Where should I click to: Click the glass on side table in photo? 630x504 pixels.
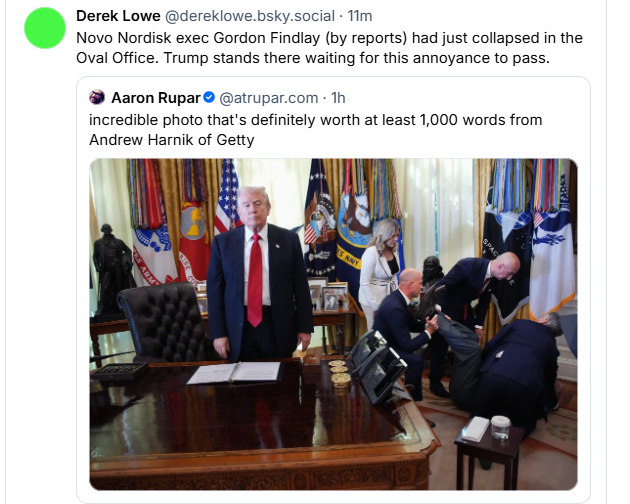tap(500, 427)
